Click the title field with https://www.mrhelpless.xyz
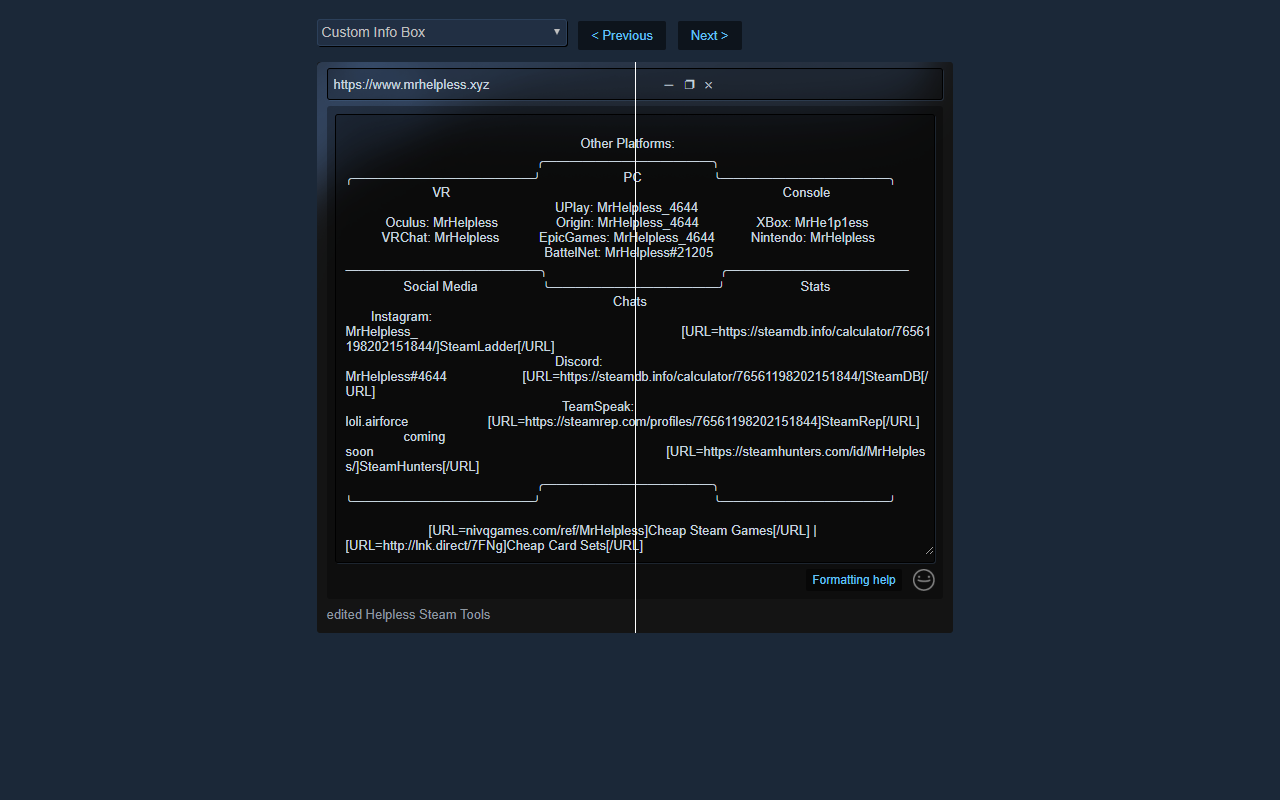 pos(635,85)
